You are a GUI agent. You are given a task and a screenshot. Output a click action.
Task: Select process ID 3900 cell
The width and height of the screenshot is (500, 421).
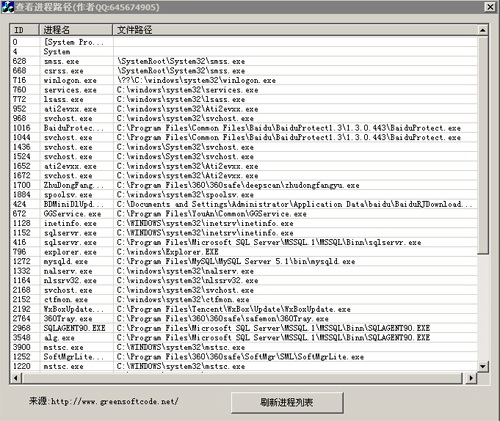pyautogui.click(x=22, y=347)
